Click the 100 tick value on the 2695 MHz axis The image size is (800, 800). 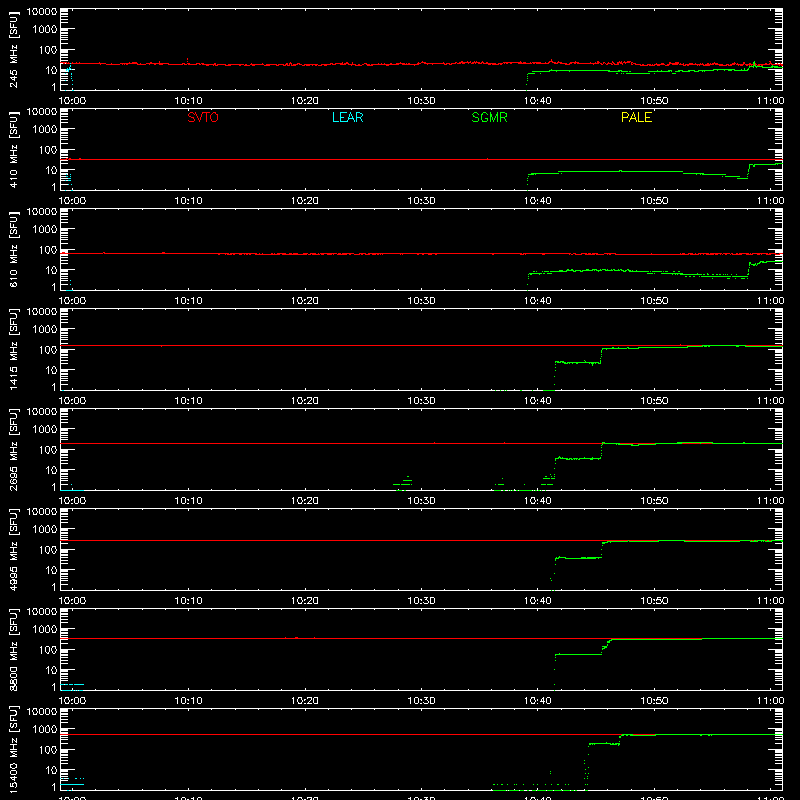pyautogui.click(x=47, y=449)
